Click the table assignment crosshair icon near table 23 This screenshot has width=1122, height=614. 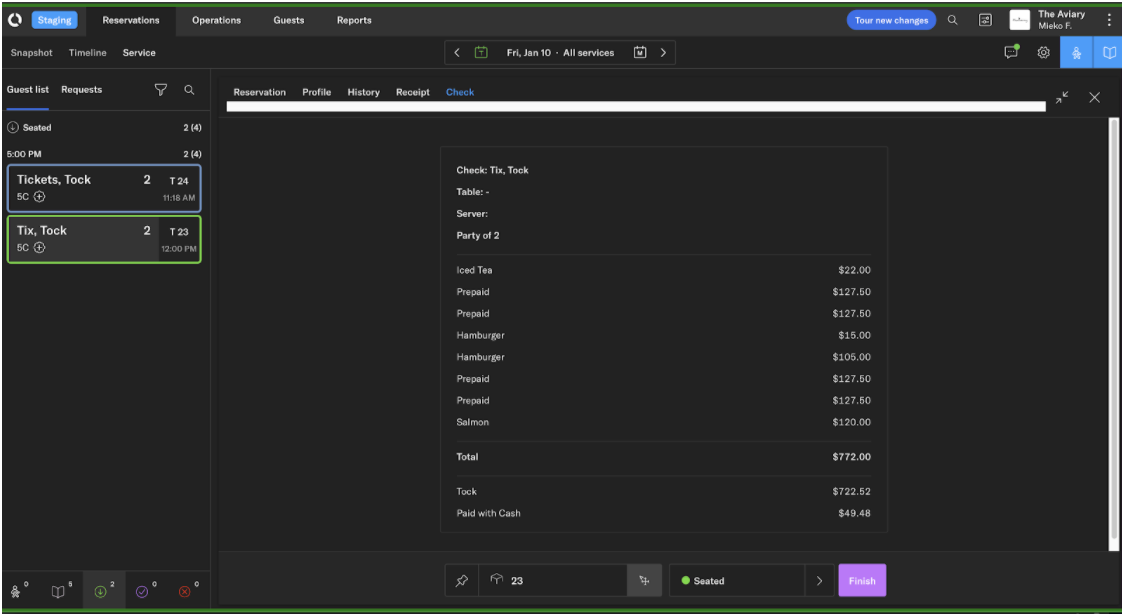coord(644,580)
